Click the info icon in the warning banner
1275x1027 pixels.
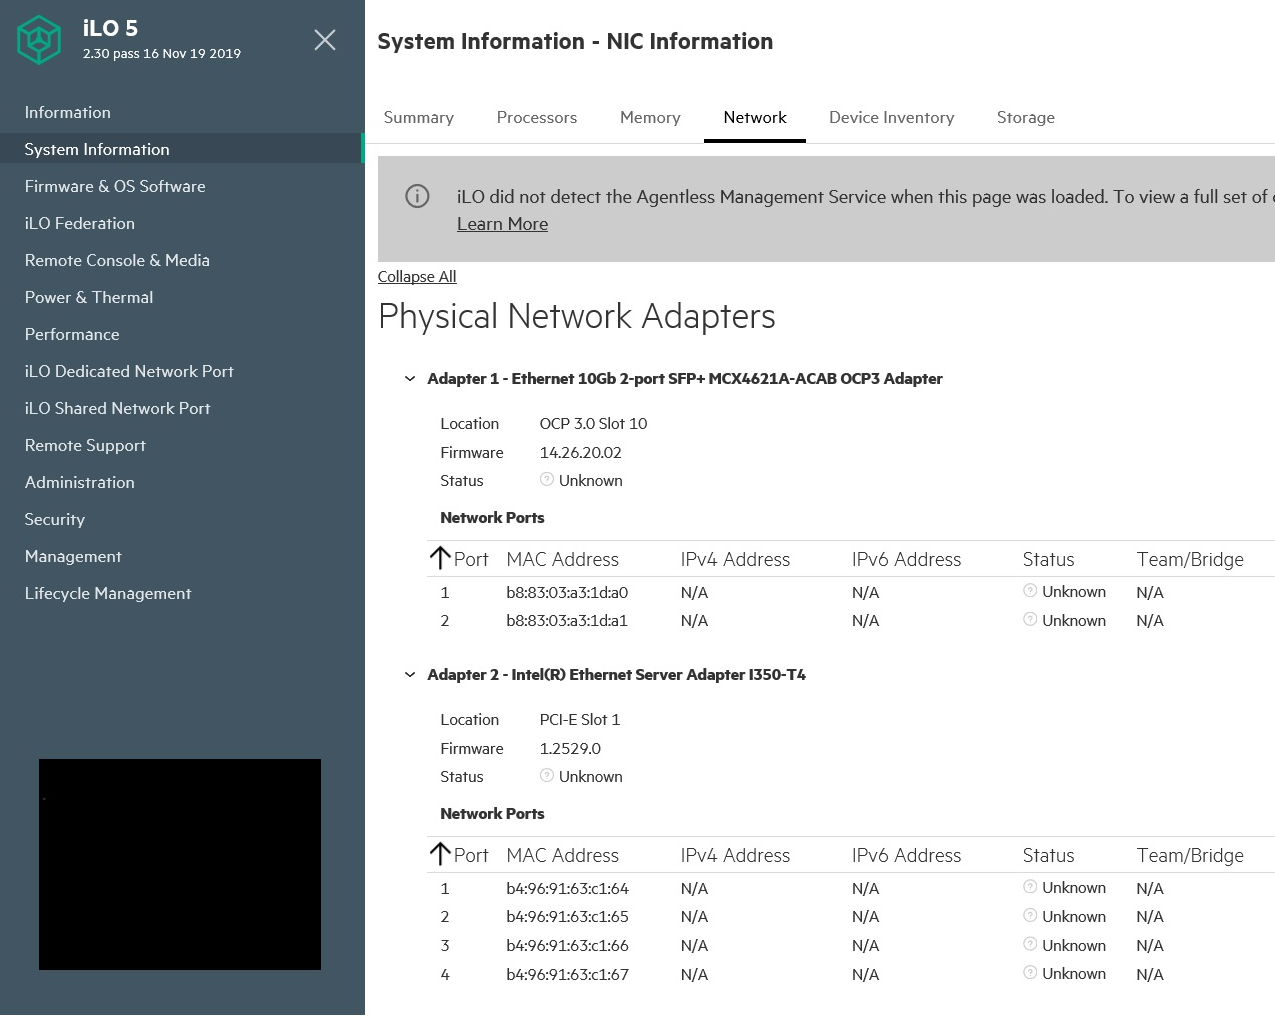tap(417, 196)
